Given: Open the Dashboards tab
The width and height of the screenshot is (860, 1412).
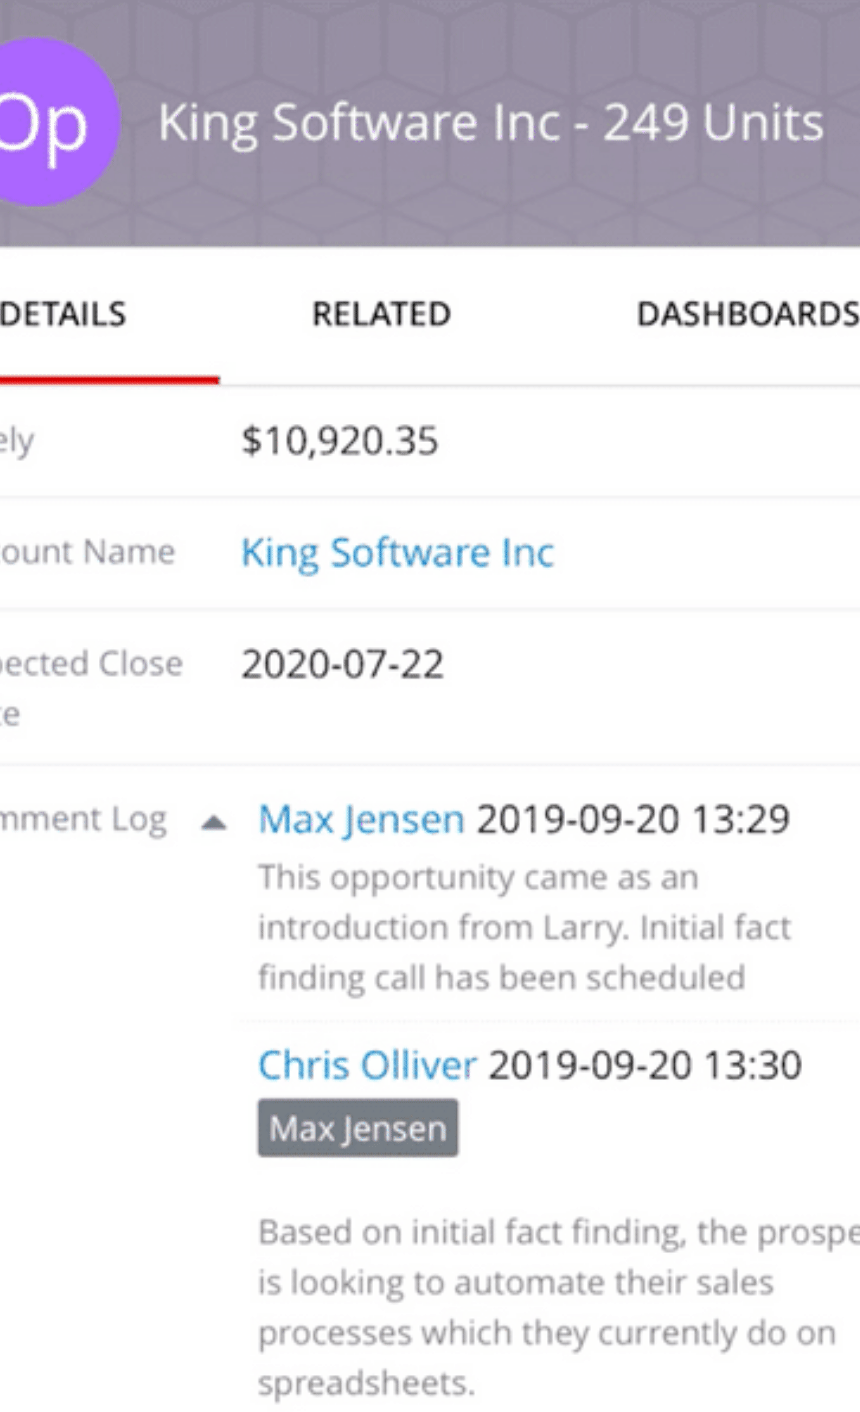Looking at the screenshot, I should (x=747, y=314).
